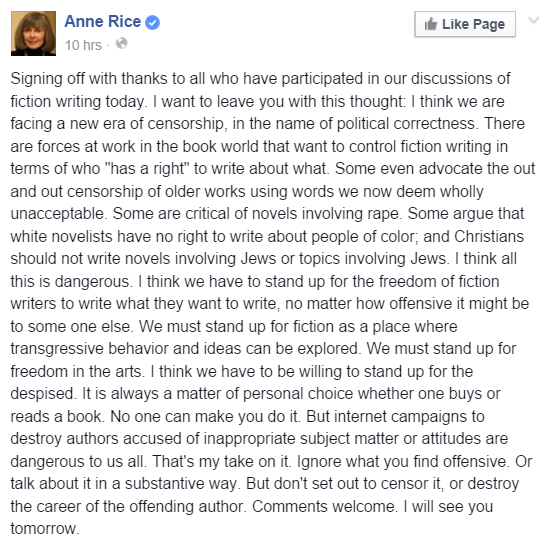Click the blue verified badge beside Anne Rice
Viewport: 550px width, 548px height.
[x=153, y=22]
